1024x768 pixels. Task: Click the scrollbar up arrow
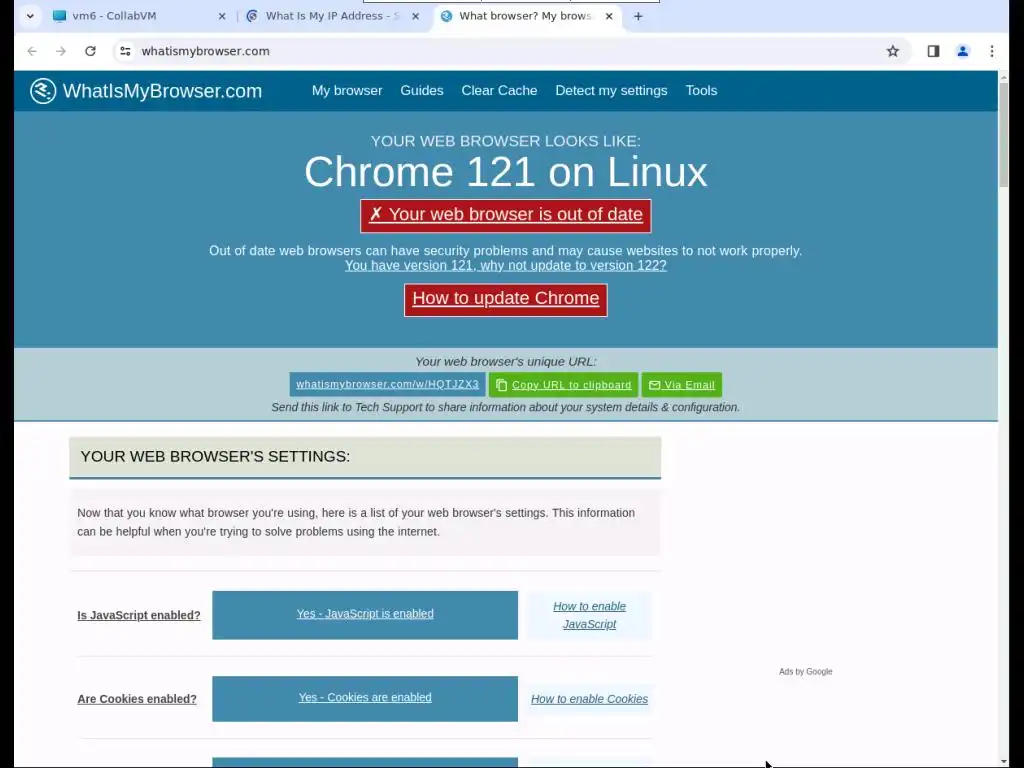[x=1003, y=76]
